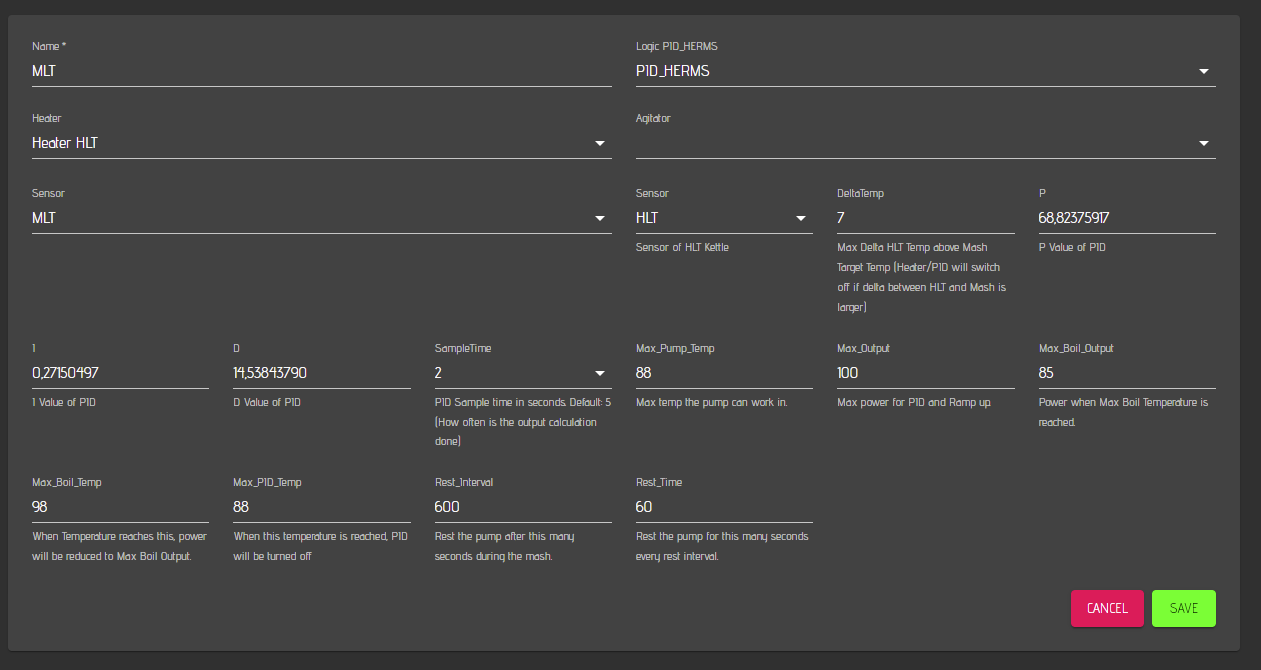Open the empty Agitator dropdown

click(x=924, y=143)
